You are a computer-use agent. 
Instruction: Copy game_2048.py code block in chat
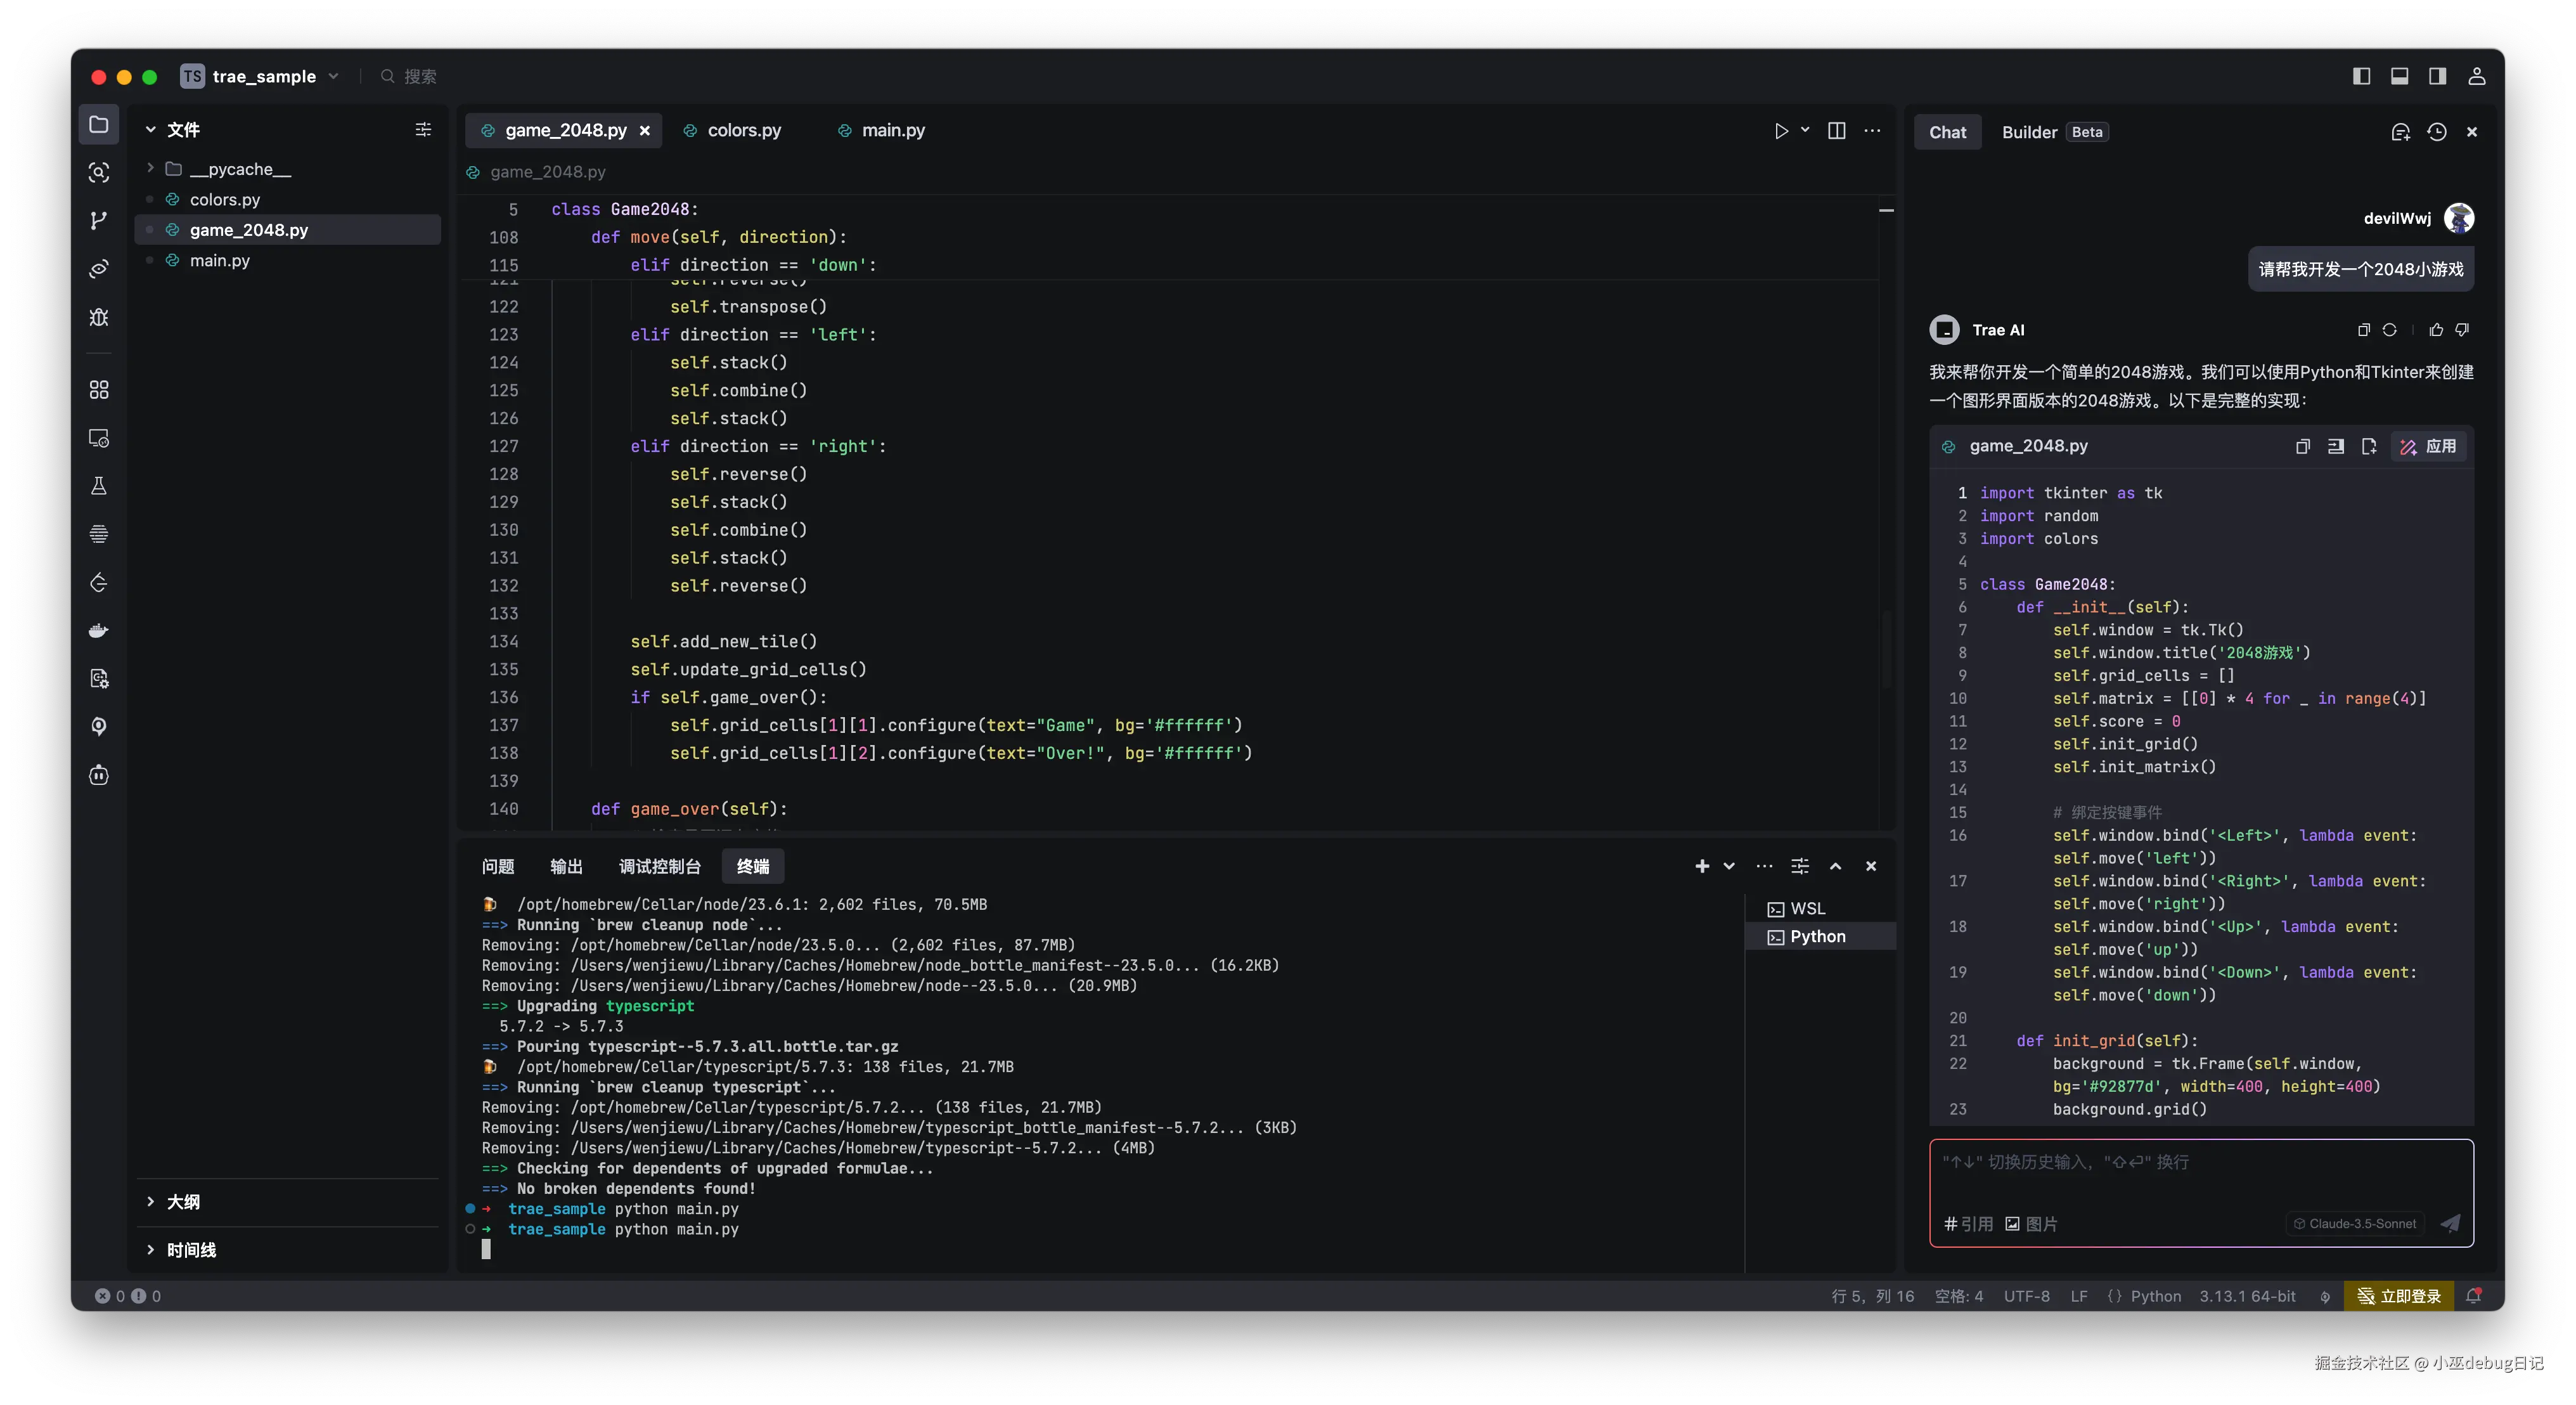point(2302,447)
